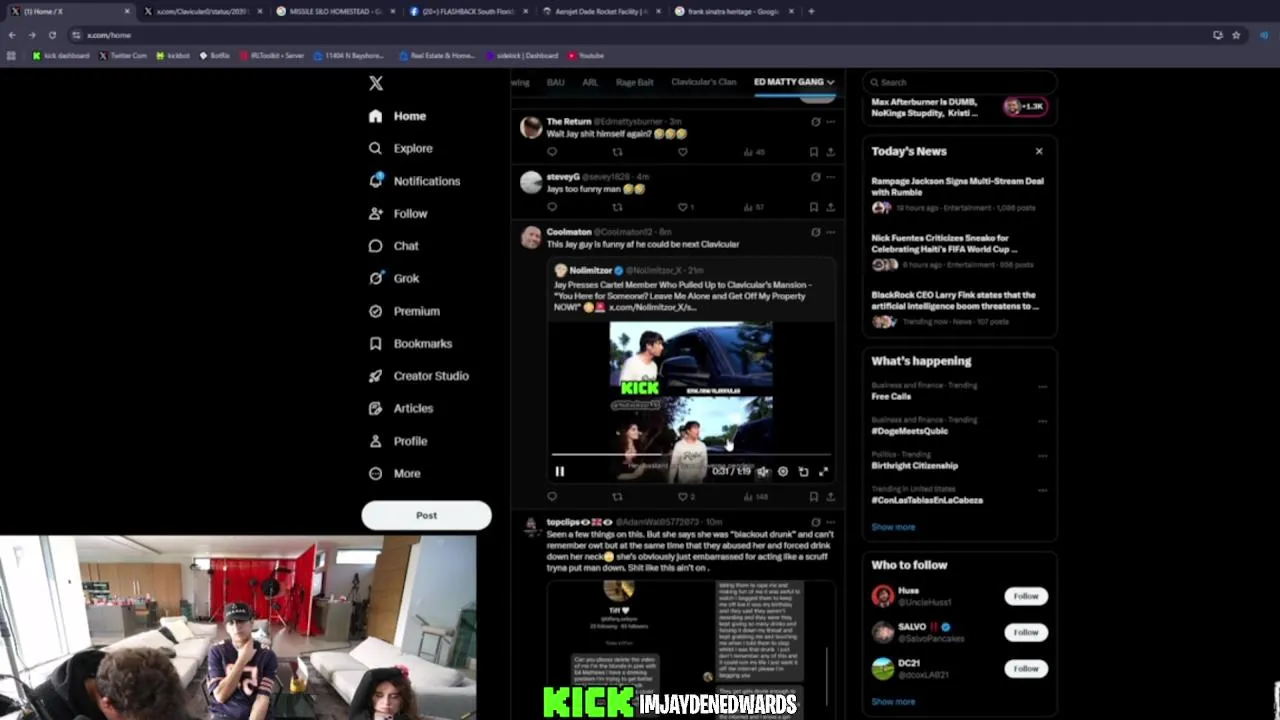Open the kick dashboard bookmark
Screen dimensions: 1280x720
62,56
